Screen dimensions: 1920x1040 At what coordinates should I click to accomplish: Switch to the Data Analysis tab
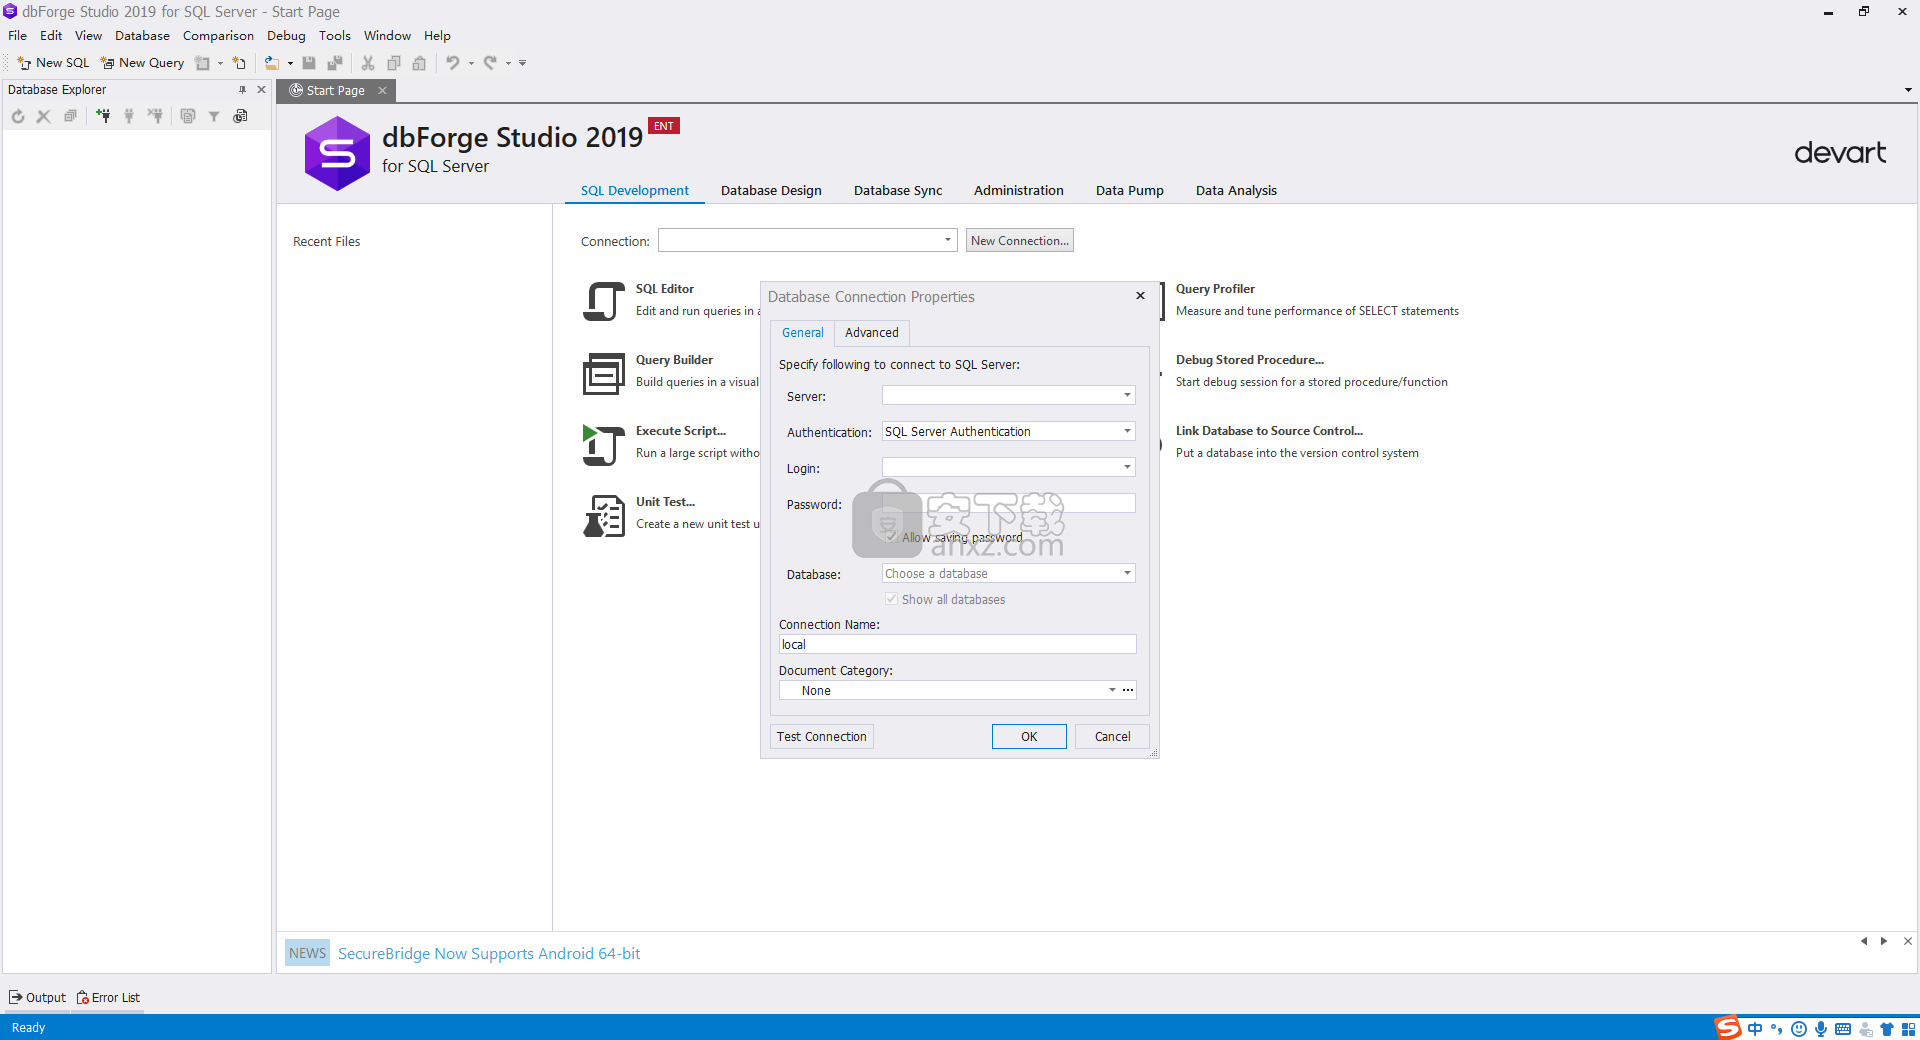[1236, 190]
